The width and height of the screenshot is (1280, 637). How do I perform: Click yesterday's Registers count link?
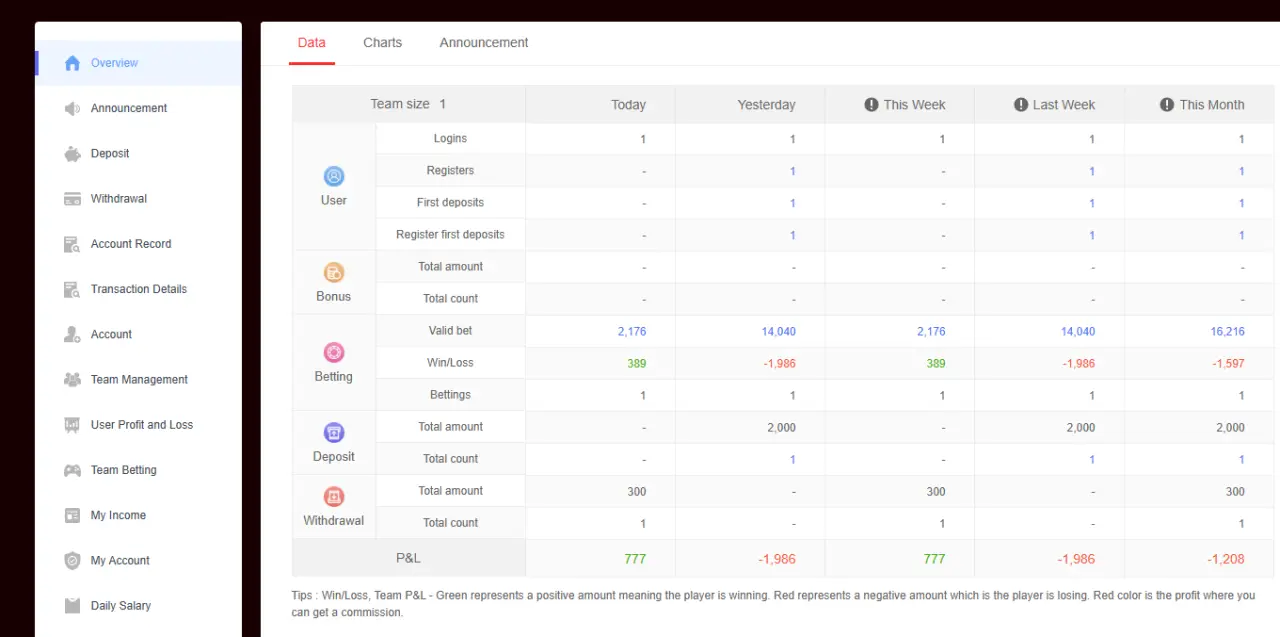tap(793, 171)
